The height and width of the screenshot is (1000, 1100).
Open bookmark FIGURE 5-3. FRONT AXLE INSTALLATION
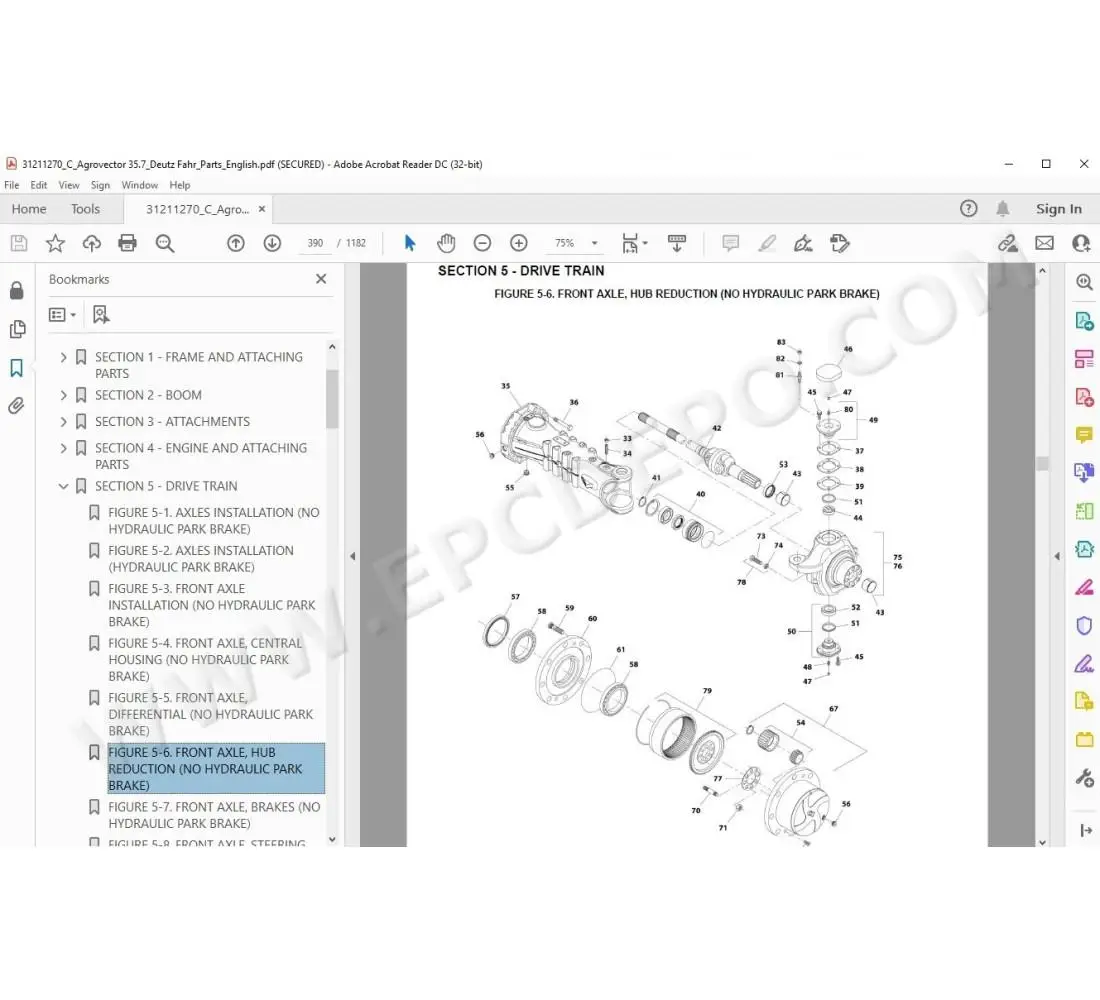tap(211, 605)
